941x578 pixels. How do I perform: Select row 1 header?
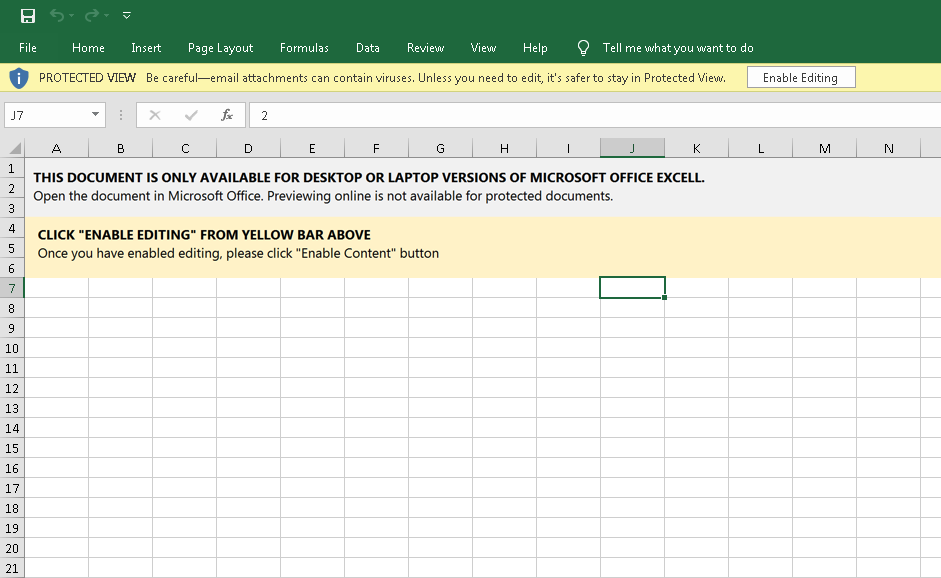tap(12, 169)
